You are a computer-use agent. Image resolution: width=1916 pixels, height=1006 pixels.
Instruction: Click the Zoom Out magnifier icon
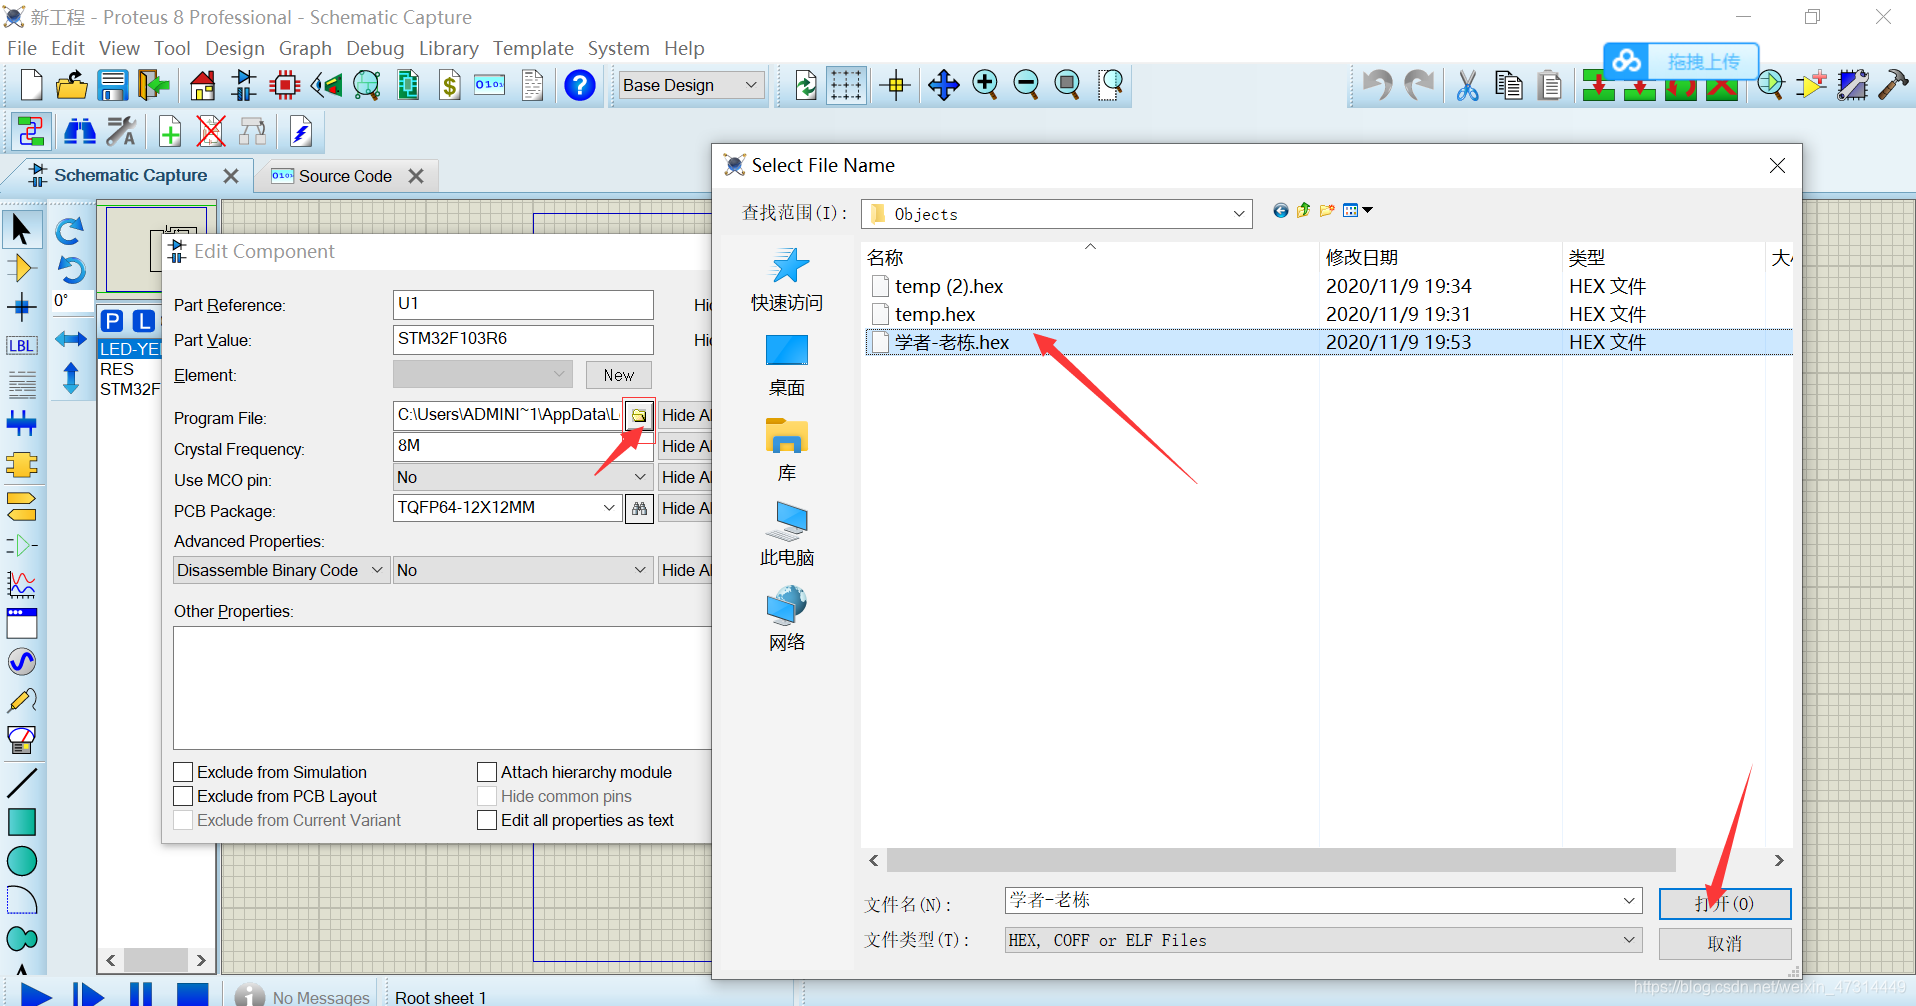tap(1026, 85)
